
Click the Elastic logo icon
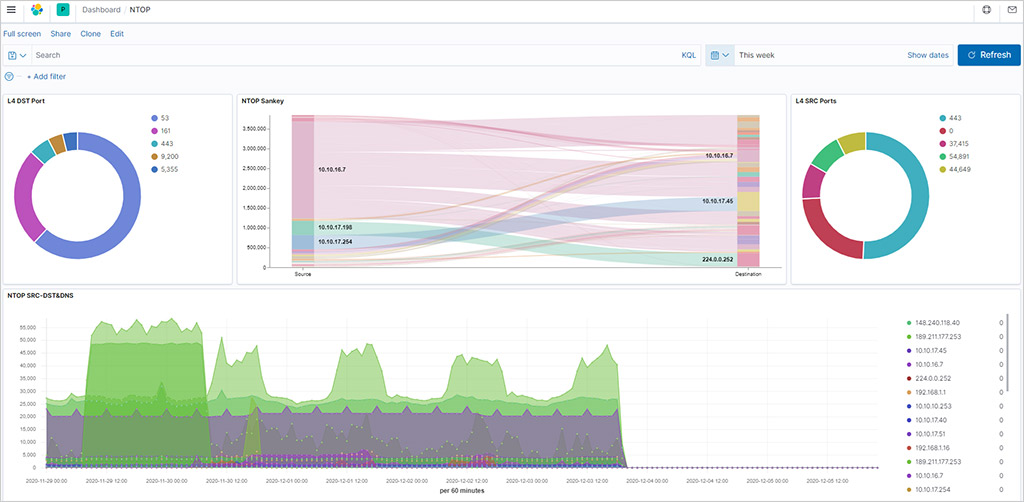pyautogui.click(x=37, y=10)
